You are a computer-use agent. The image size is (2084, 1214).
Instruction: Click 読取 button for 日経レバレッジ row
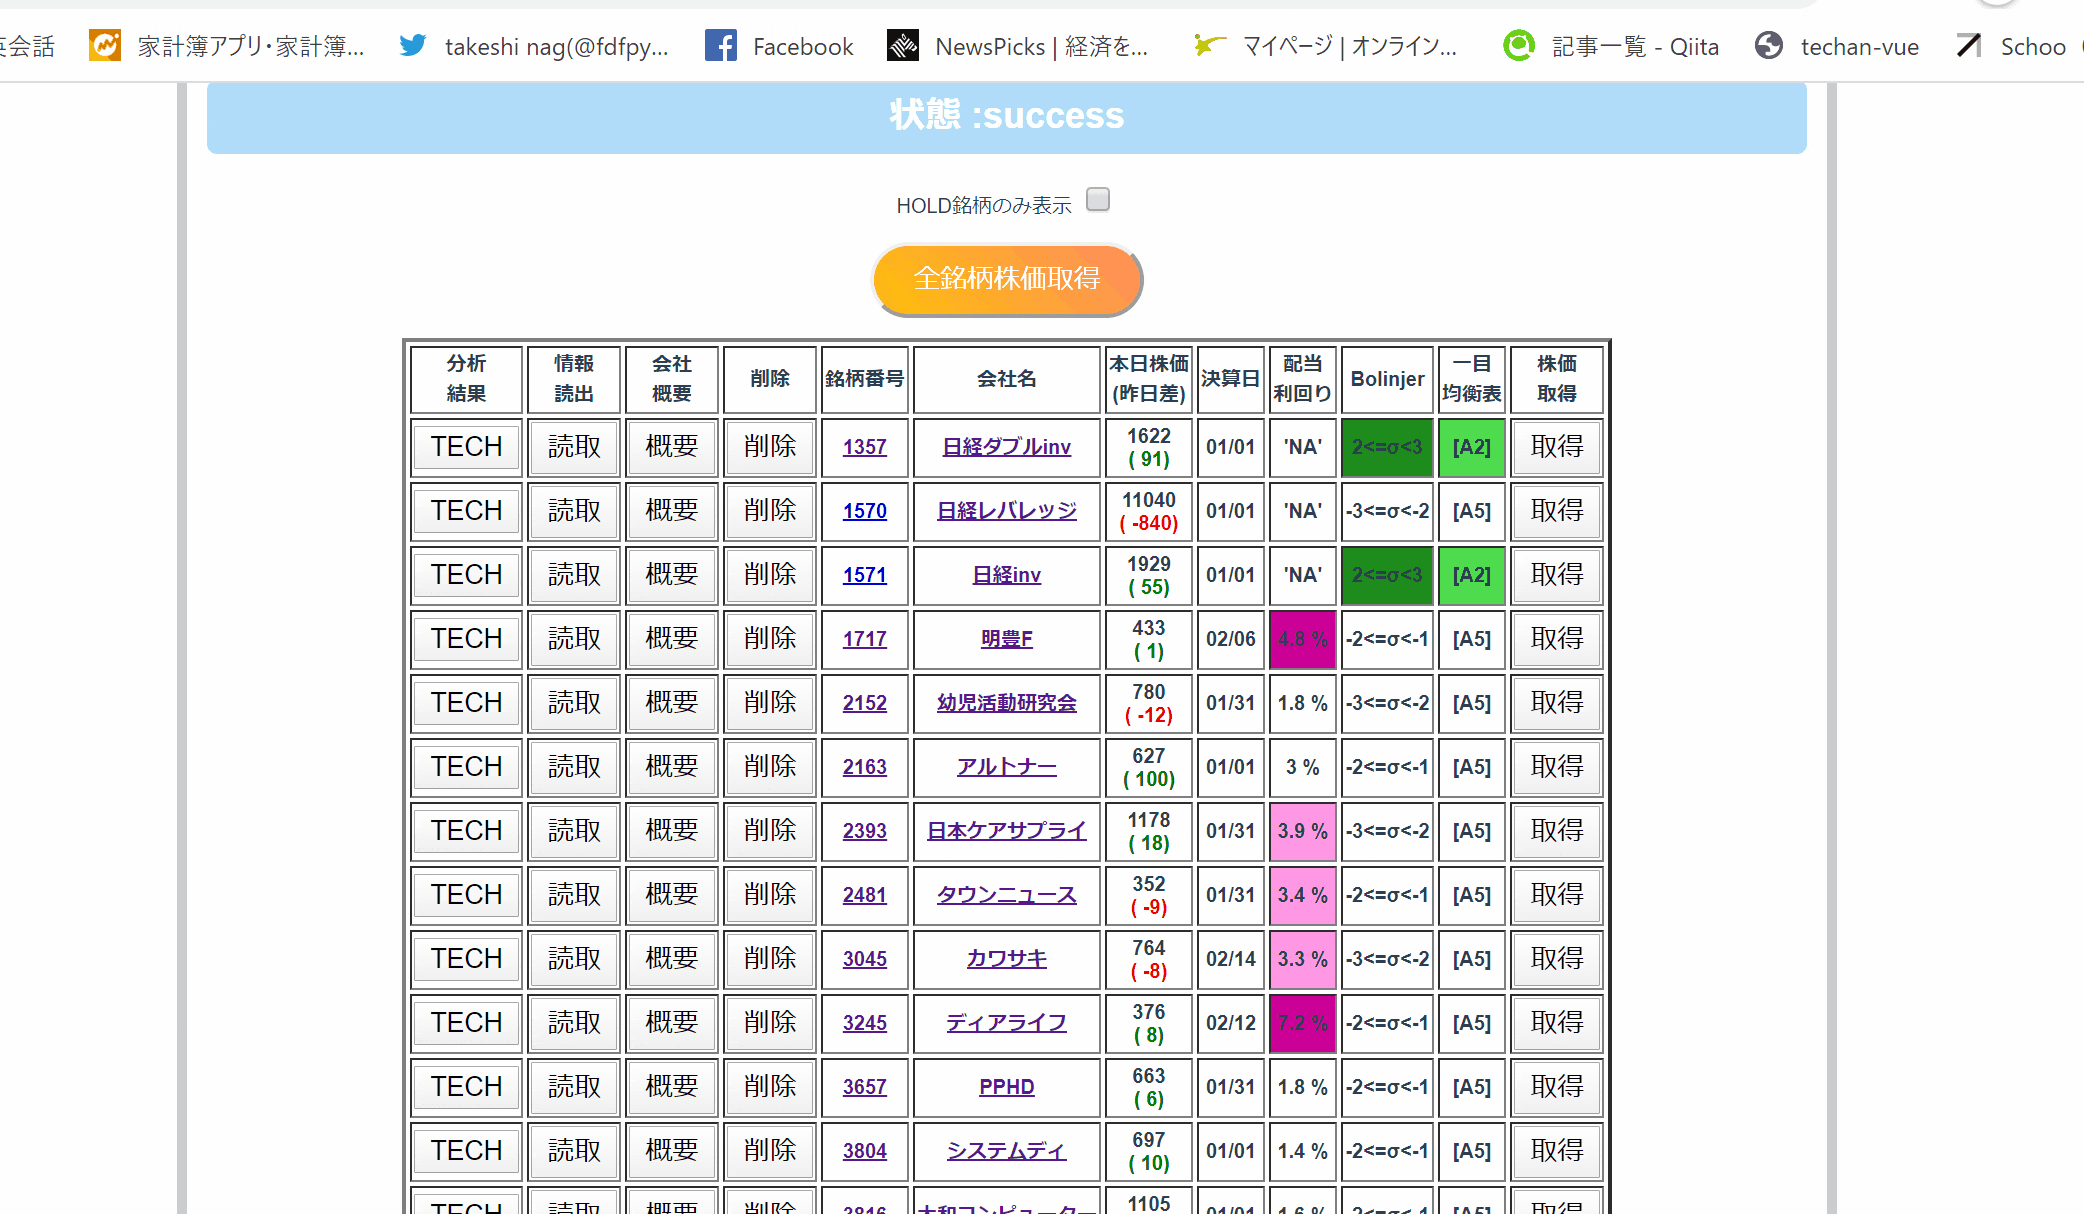574,511
